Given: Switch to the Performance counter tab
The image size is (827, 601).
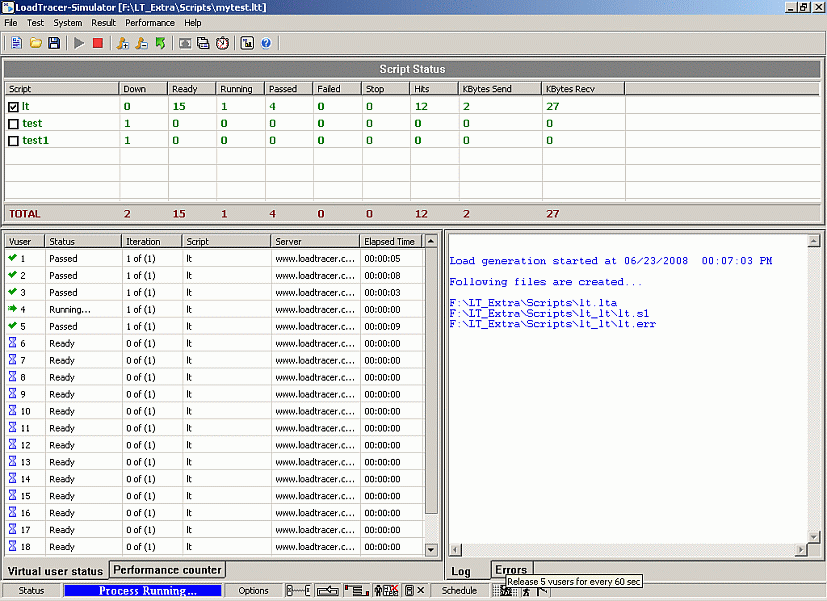Looking at the screenshot, I should (167, 570).
